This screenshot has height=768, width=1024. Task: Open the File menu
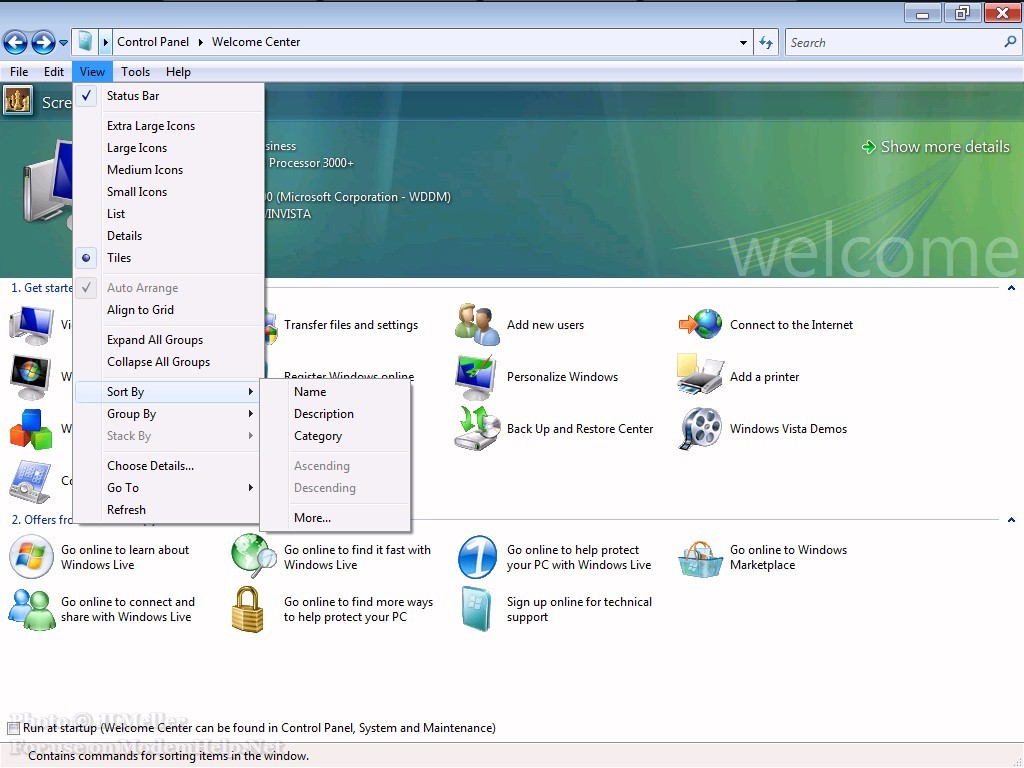point(19,72)
